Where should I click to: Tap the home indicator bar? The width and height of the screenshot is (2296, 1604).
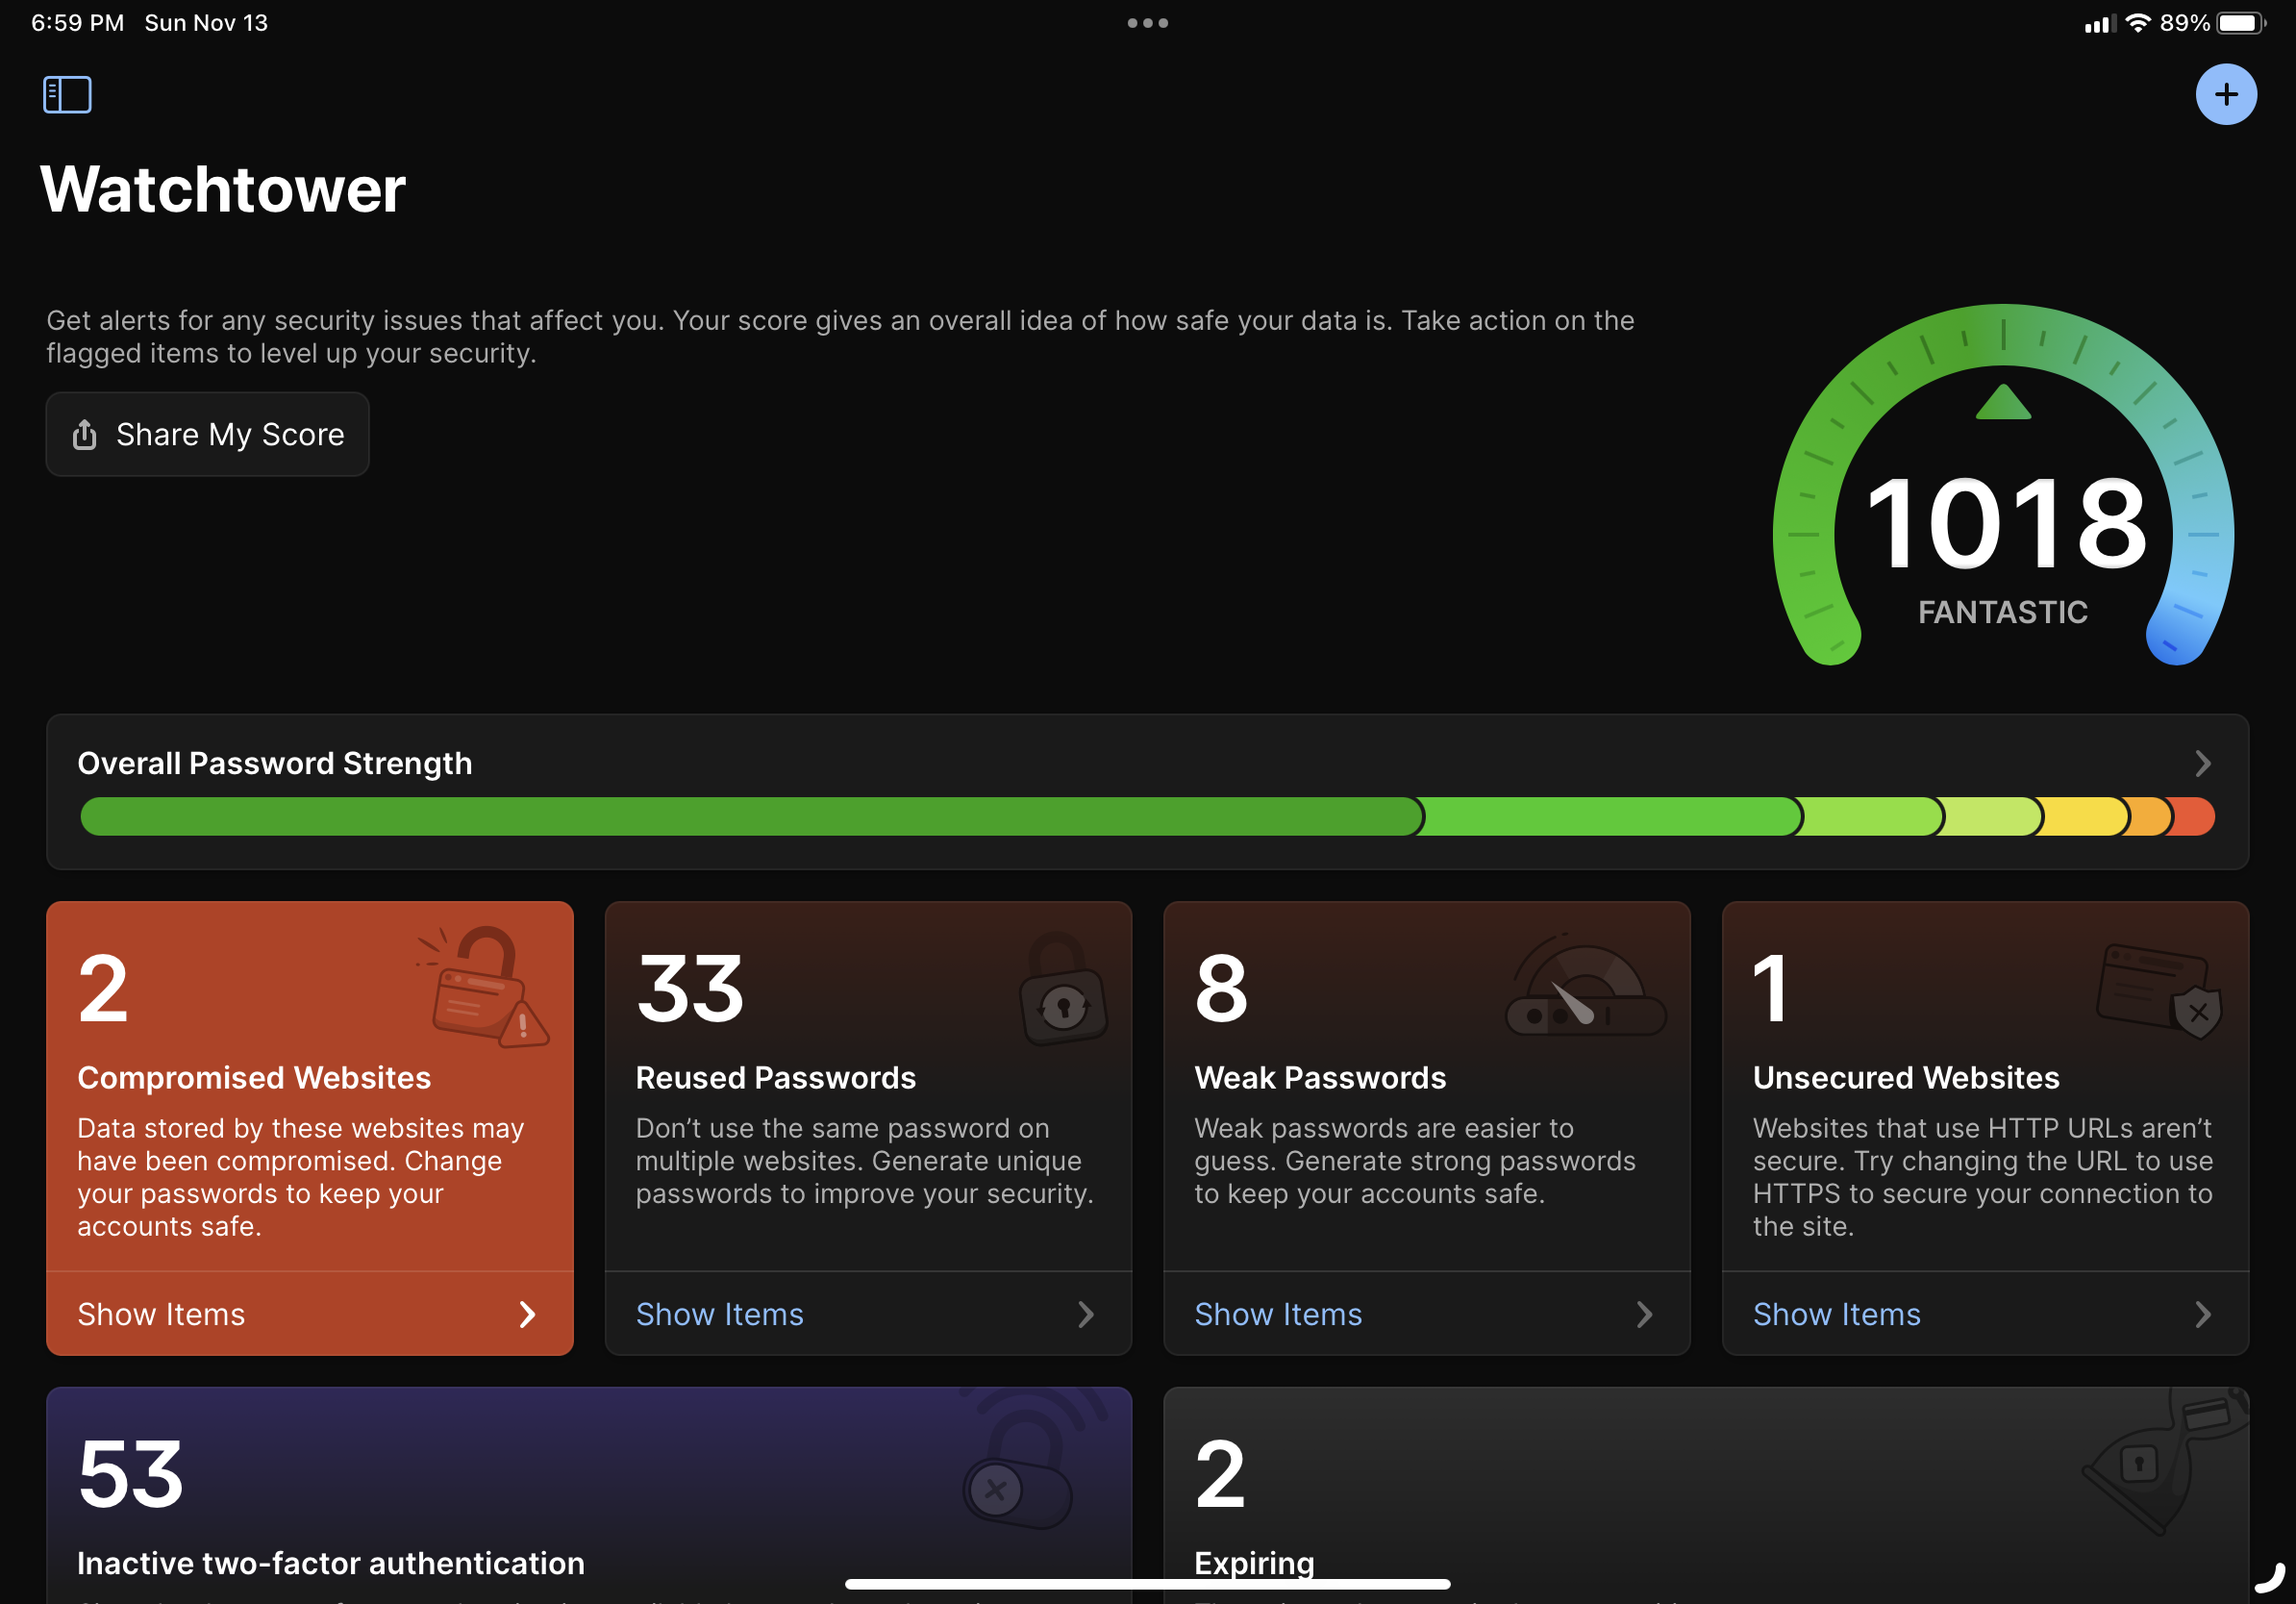point(1147,1584)
